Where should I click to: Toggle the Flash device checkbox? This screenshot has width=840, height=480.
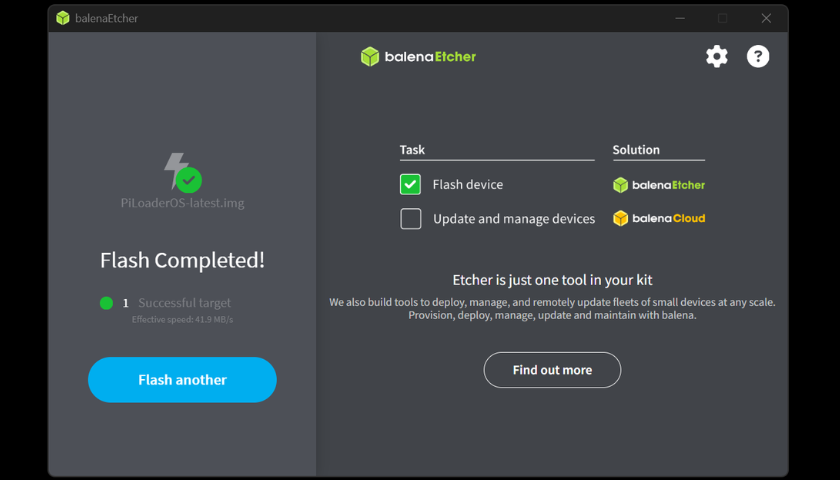pyautogui.click(x=410, y=184)
